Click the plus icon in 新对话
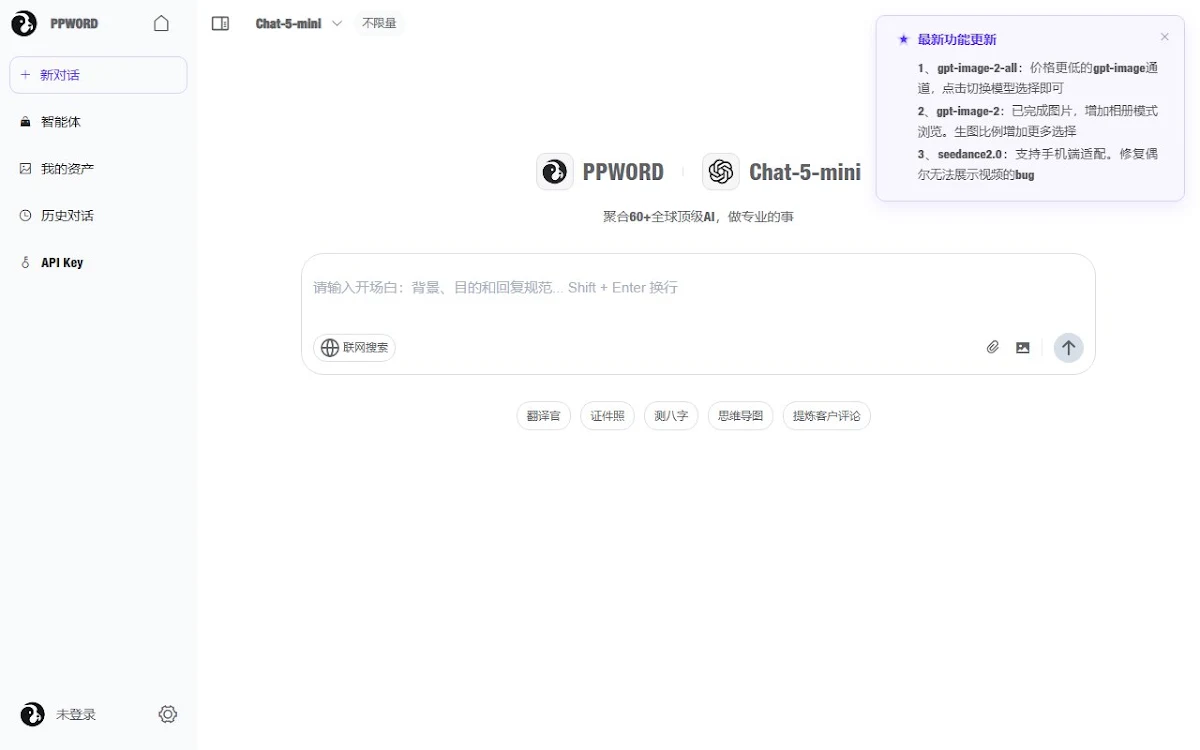The image size is (1200, 750). pos(26,75)
